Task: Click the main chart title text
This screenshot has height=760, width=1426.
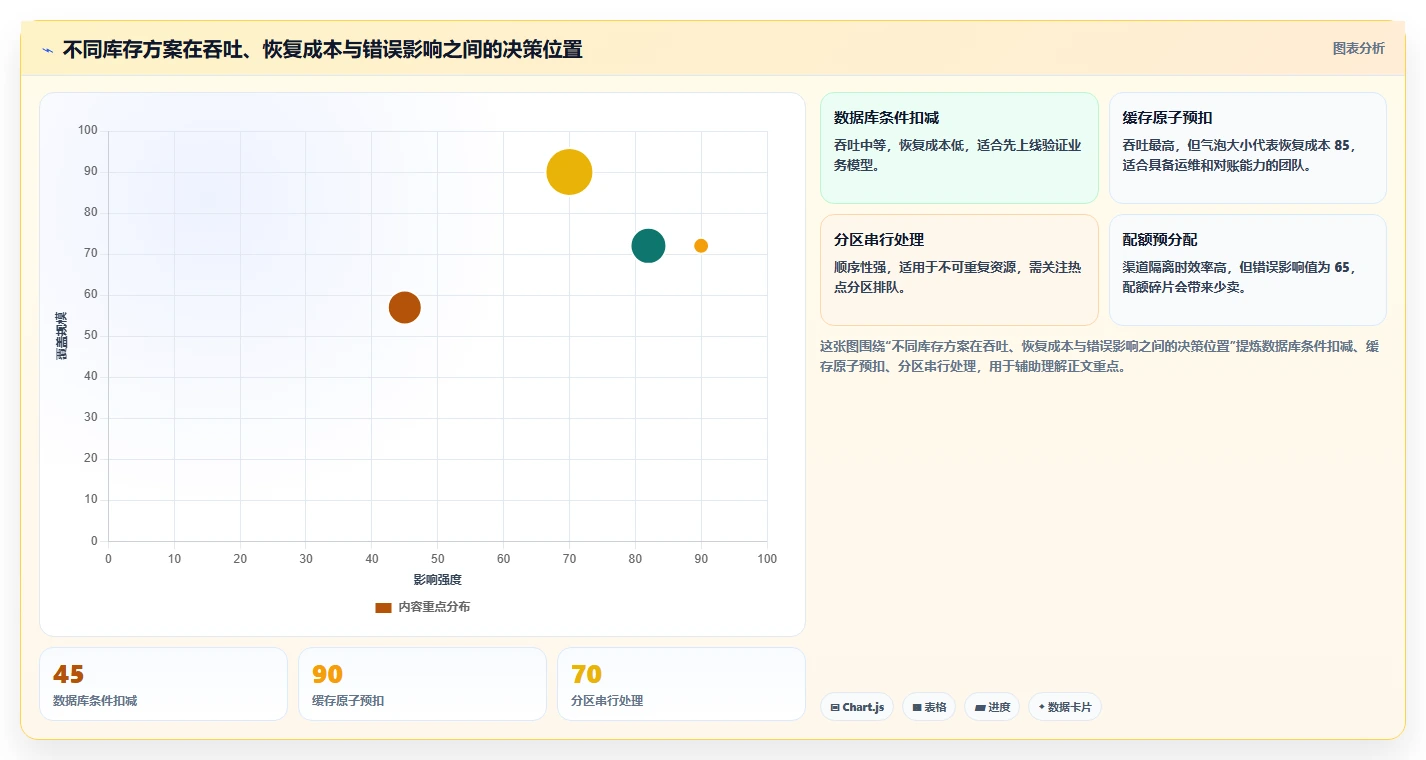Action: click(x=322, y=49)
